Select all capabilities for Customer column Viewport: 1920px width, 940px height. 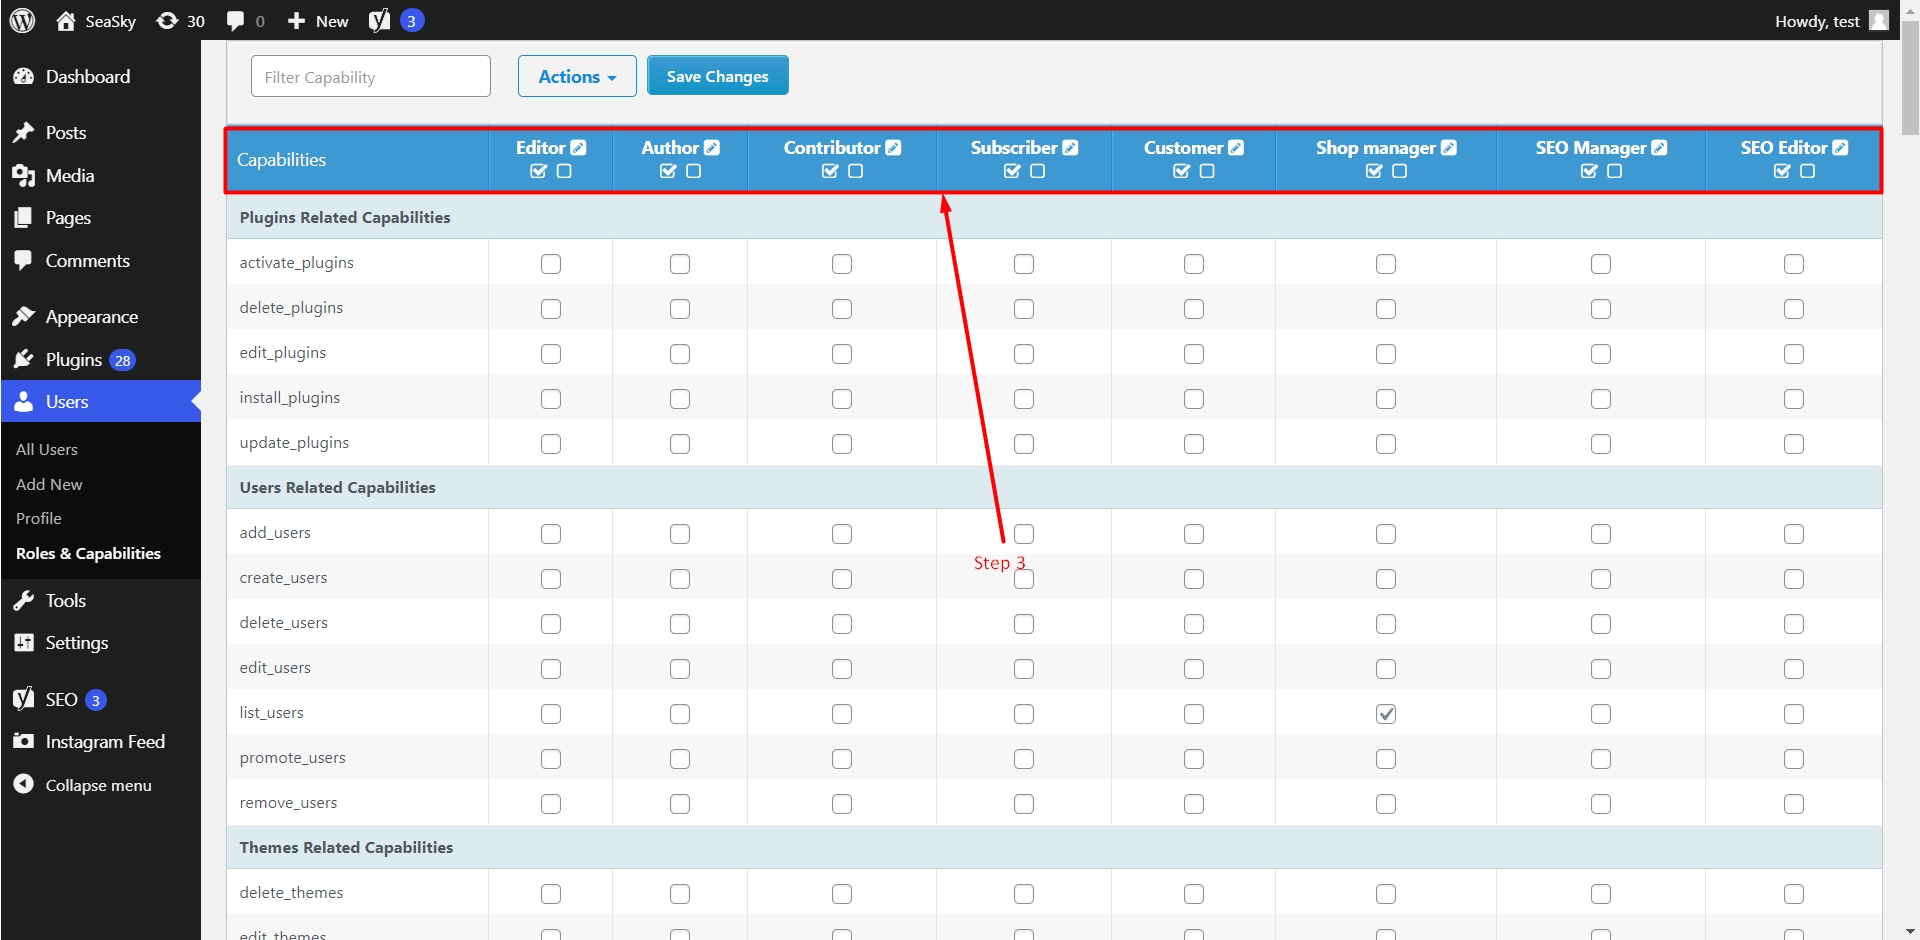(1182, 171)
